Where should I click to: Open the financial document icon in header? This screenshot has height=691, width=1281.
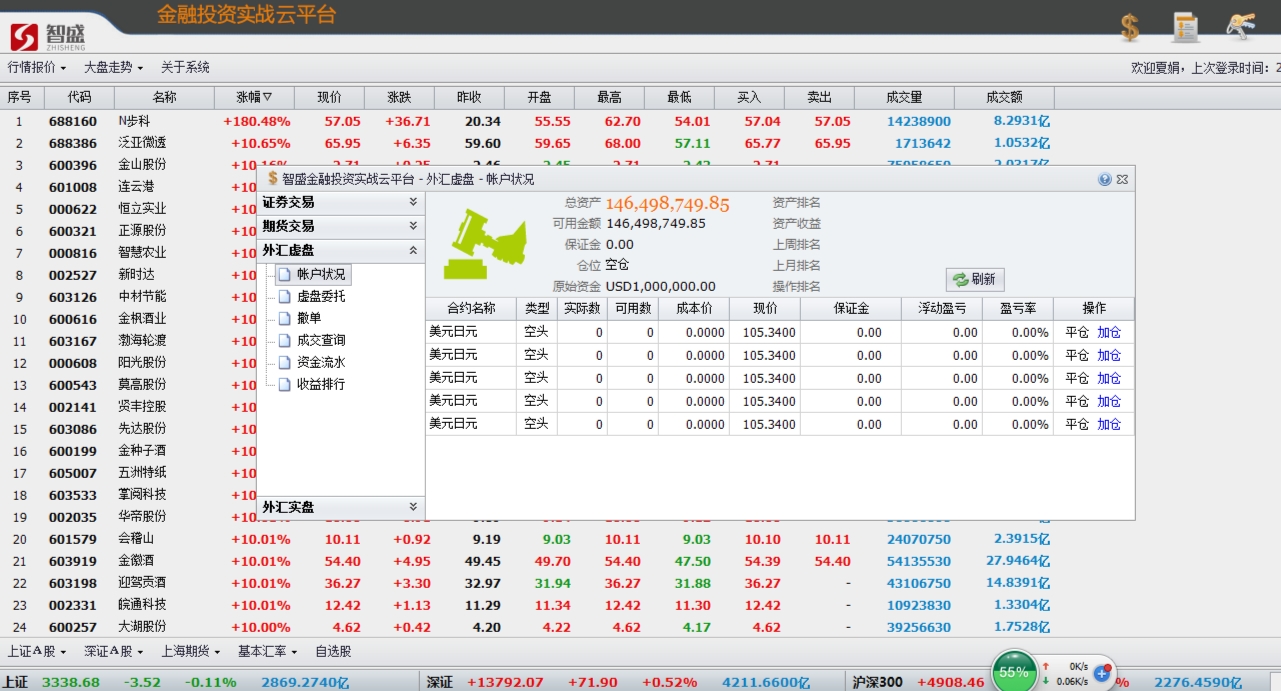1185,27
